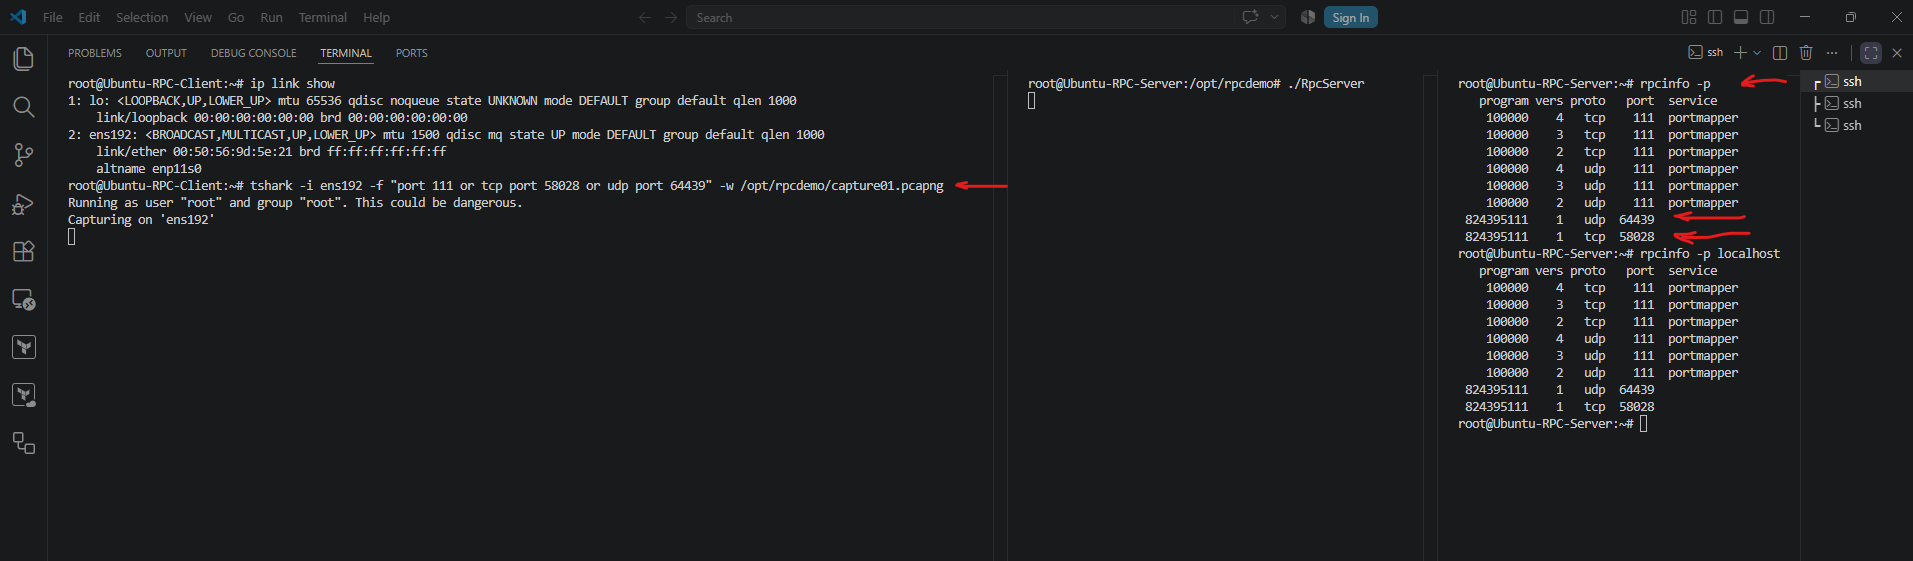Select the second ssh terminal in list
This screenshot has height=561, width=1913.
(1858, 103)
